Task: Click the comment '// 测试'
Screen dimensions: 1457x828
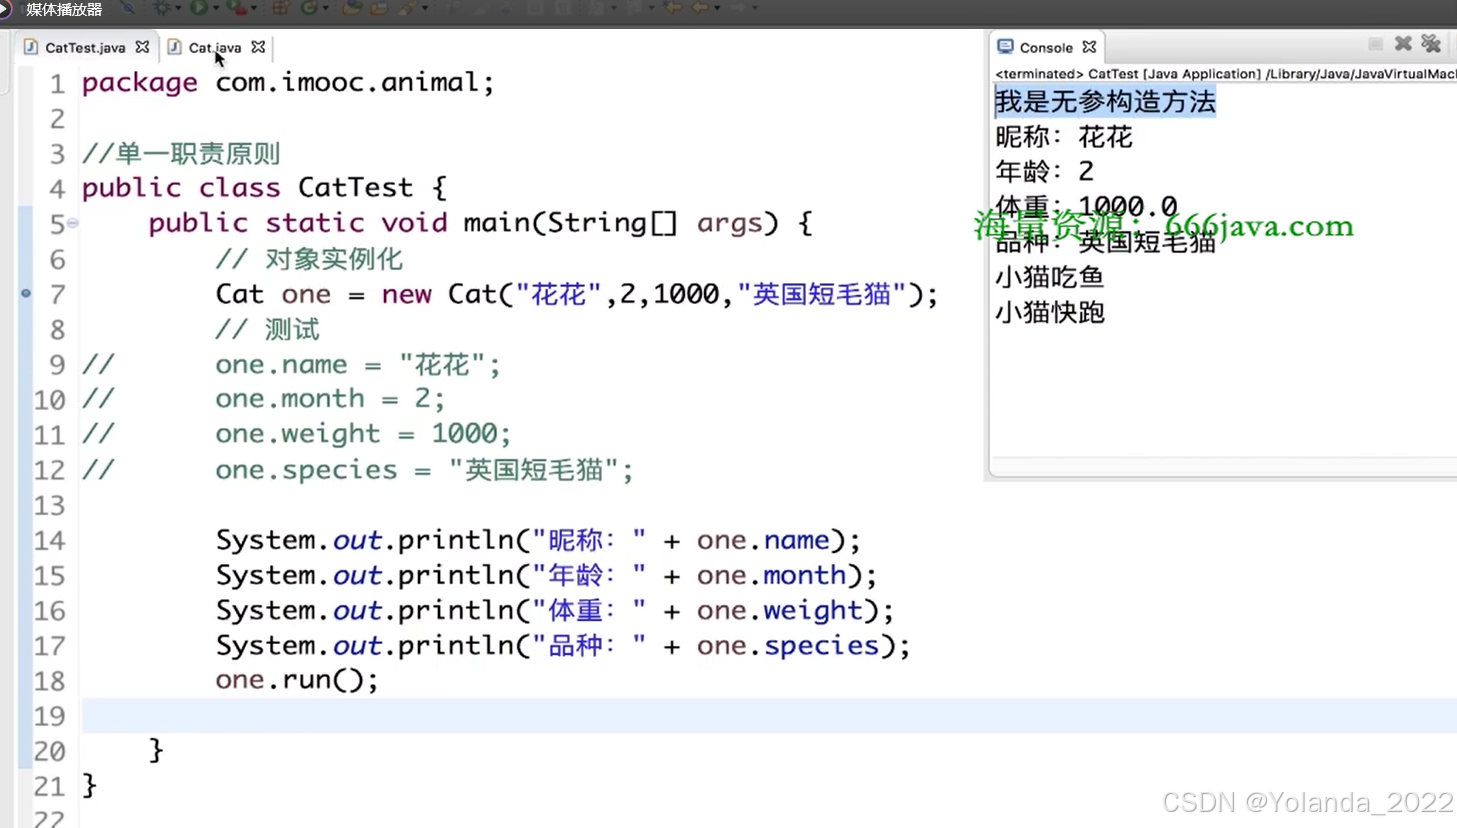Action: pos(267,329)
